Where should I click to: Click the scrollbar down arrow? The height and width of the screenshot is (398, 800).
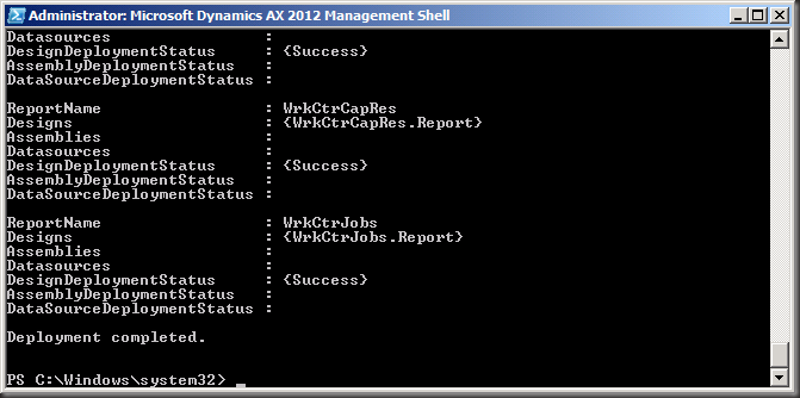point(780,377)
